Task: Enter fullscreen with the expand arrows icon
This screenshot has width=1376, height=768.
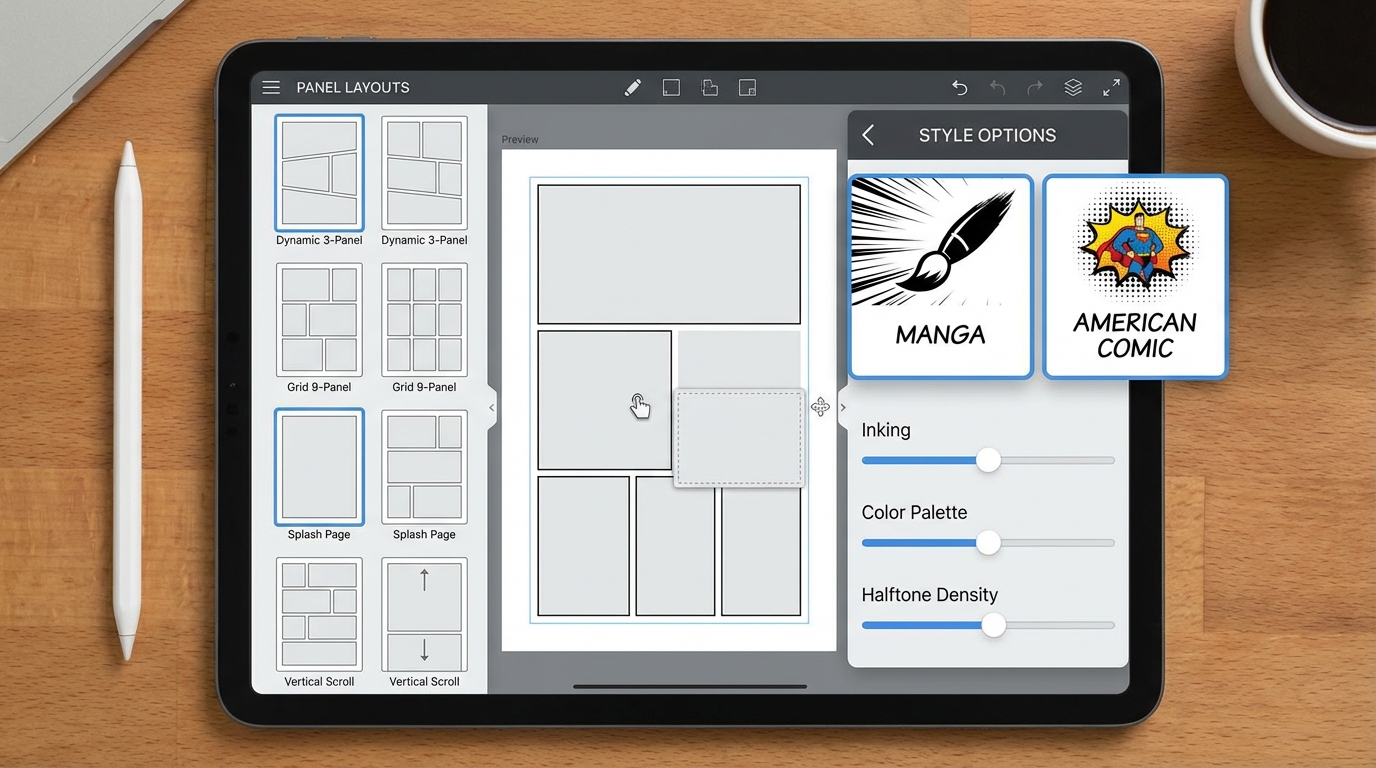Action: 1111,88
